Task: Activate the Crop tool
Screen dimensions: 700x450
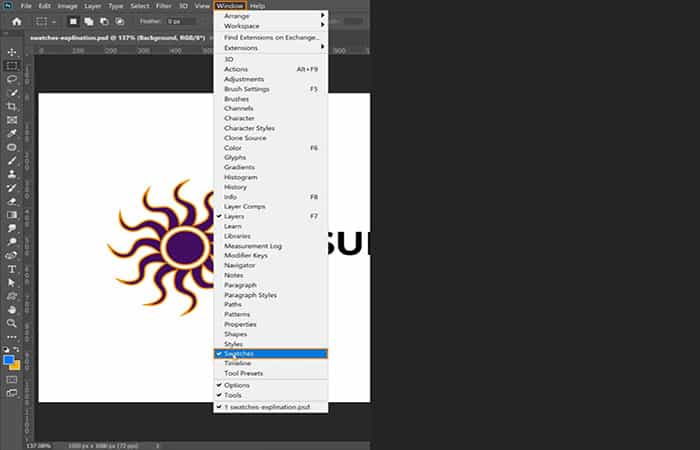Action: (12, 106)
